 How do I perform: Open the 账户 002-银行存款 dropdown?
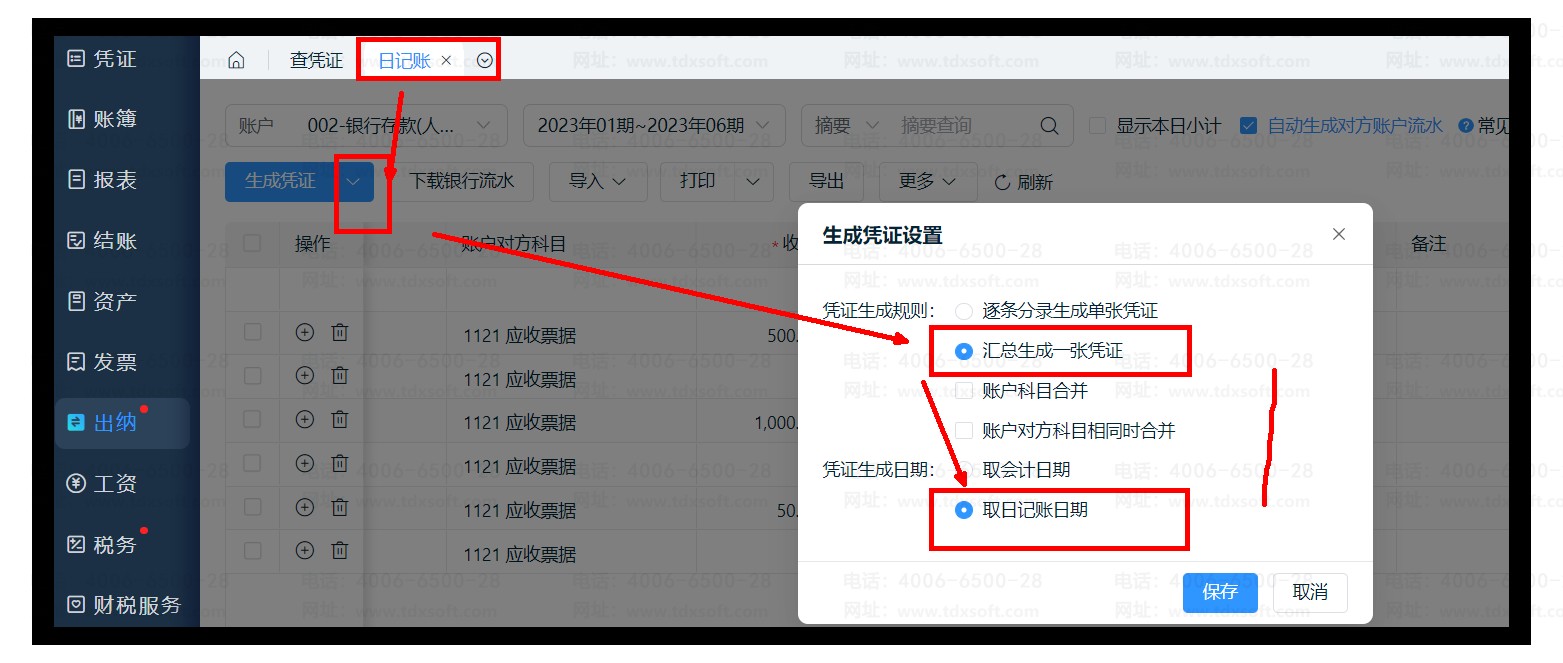coord(366,126)
